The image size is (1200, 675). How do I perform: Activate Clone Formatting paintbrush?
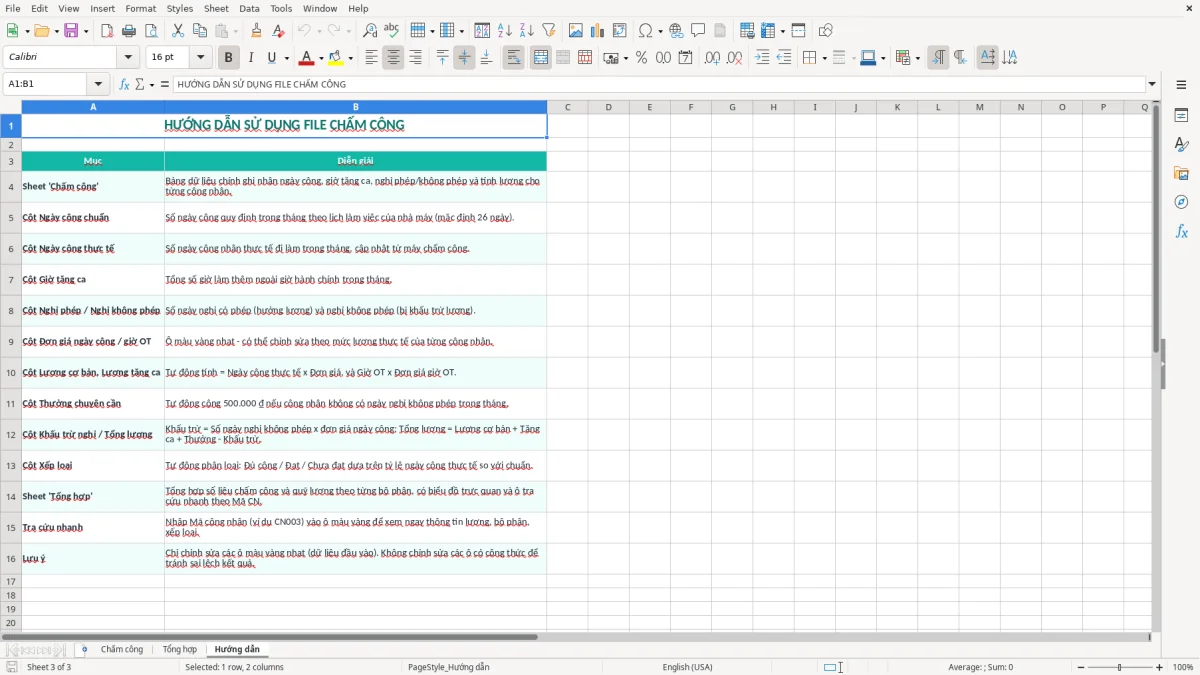[257, 31]
